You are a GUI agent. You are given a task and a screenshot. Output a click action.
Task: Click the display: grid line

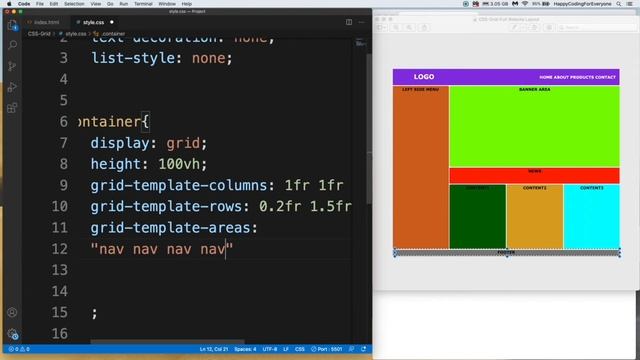[x=149, y=143]
